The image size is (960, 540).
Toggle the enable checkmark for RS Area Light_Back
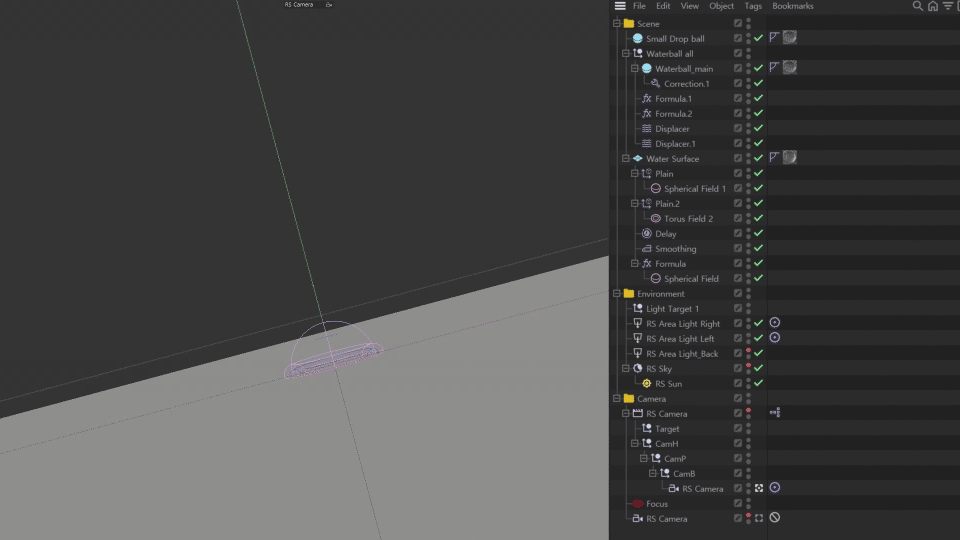[x=759, y=353]
